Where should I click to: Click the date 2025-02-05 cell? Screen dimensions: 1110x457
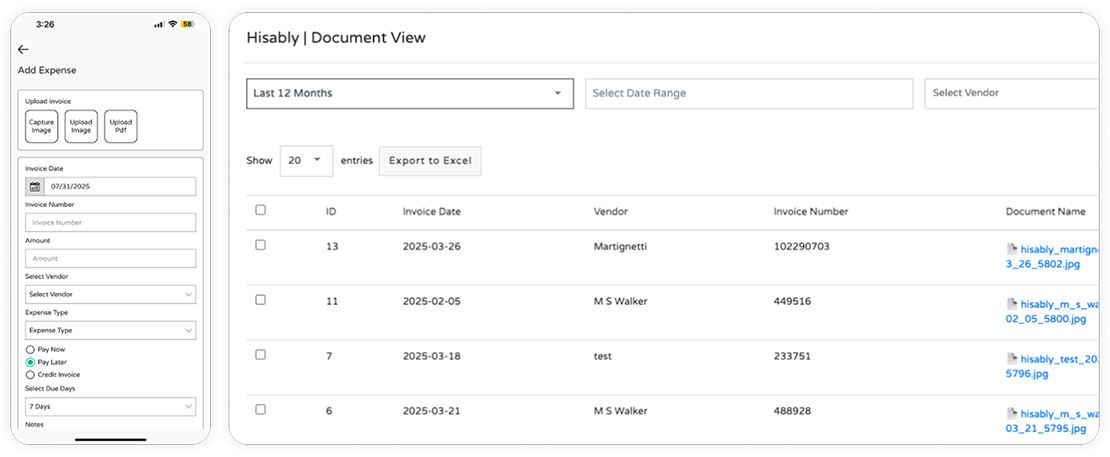(432, 301)
